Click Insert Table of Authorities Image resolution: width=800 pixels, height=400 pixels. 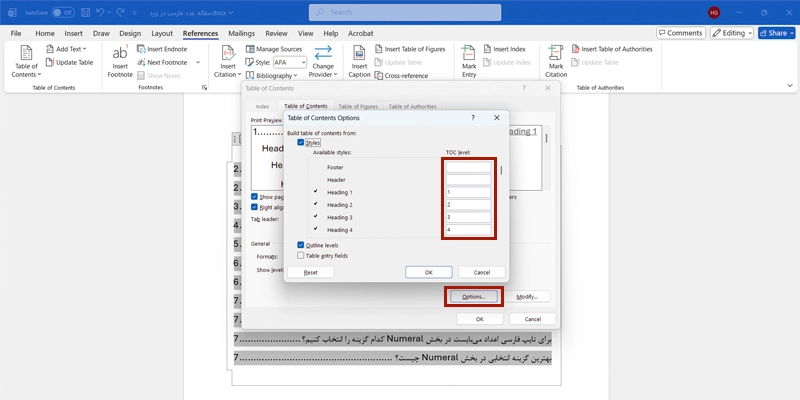[x=612, y=49]
